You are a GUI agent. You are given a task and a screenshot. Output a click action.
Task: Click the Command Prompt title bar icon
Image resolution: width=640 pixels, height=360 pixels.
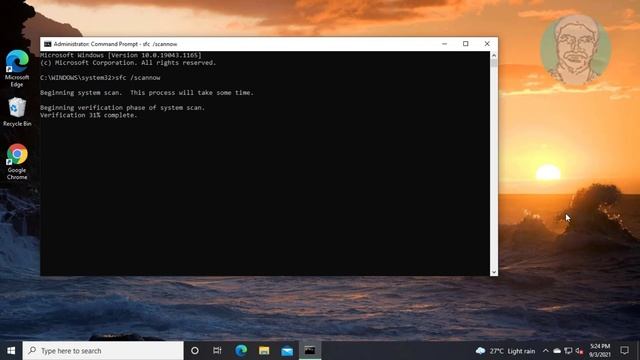[48, 44]
